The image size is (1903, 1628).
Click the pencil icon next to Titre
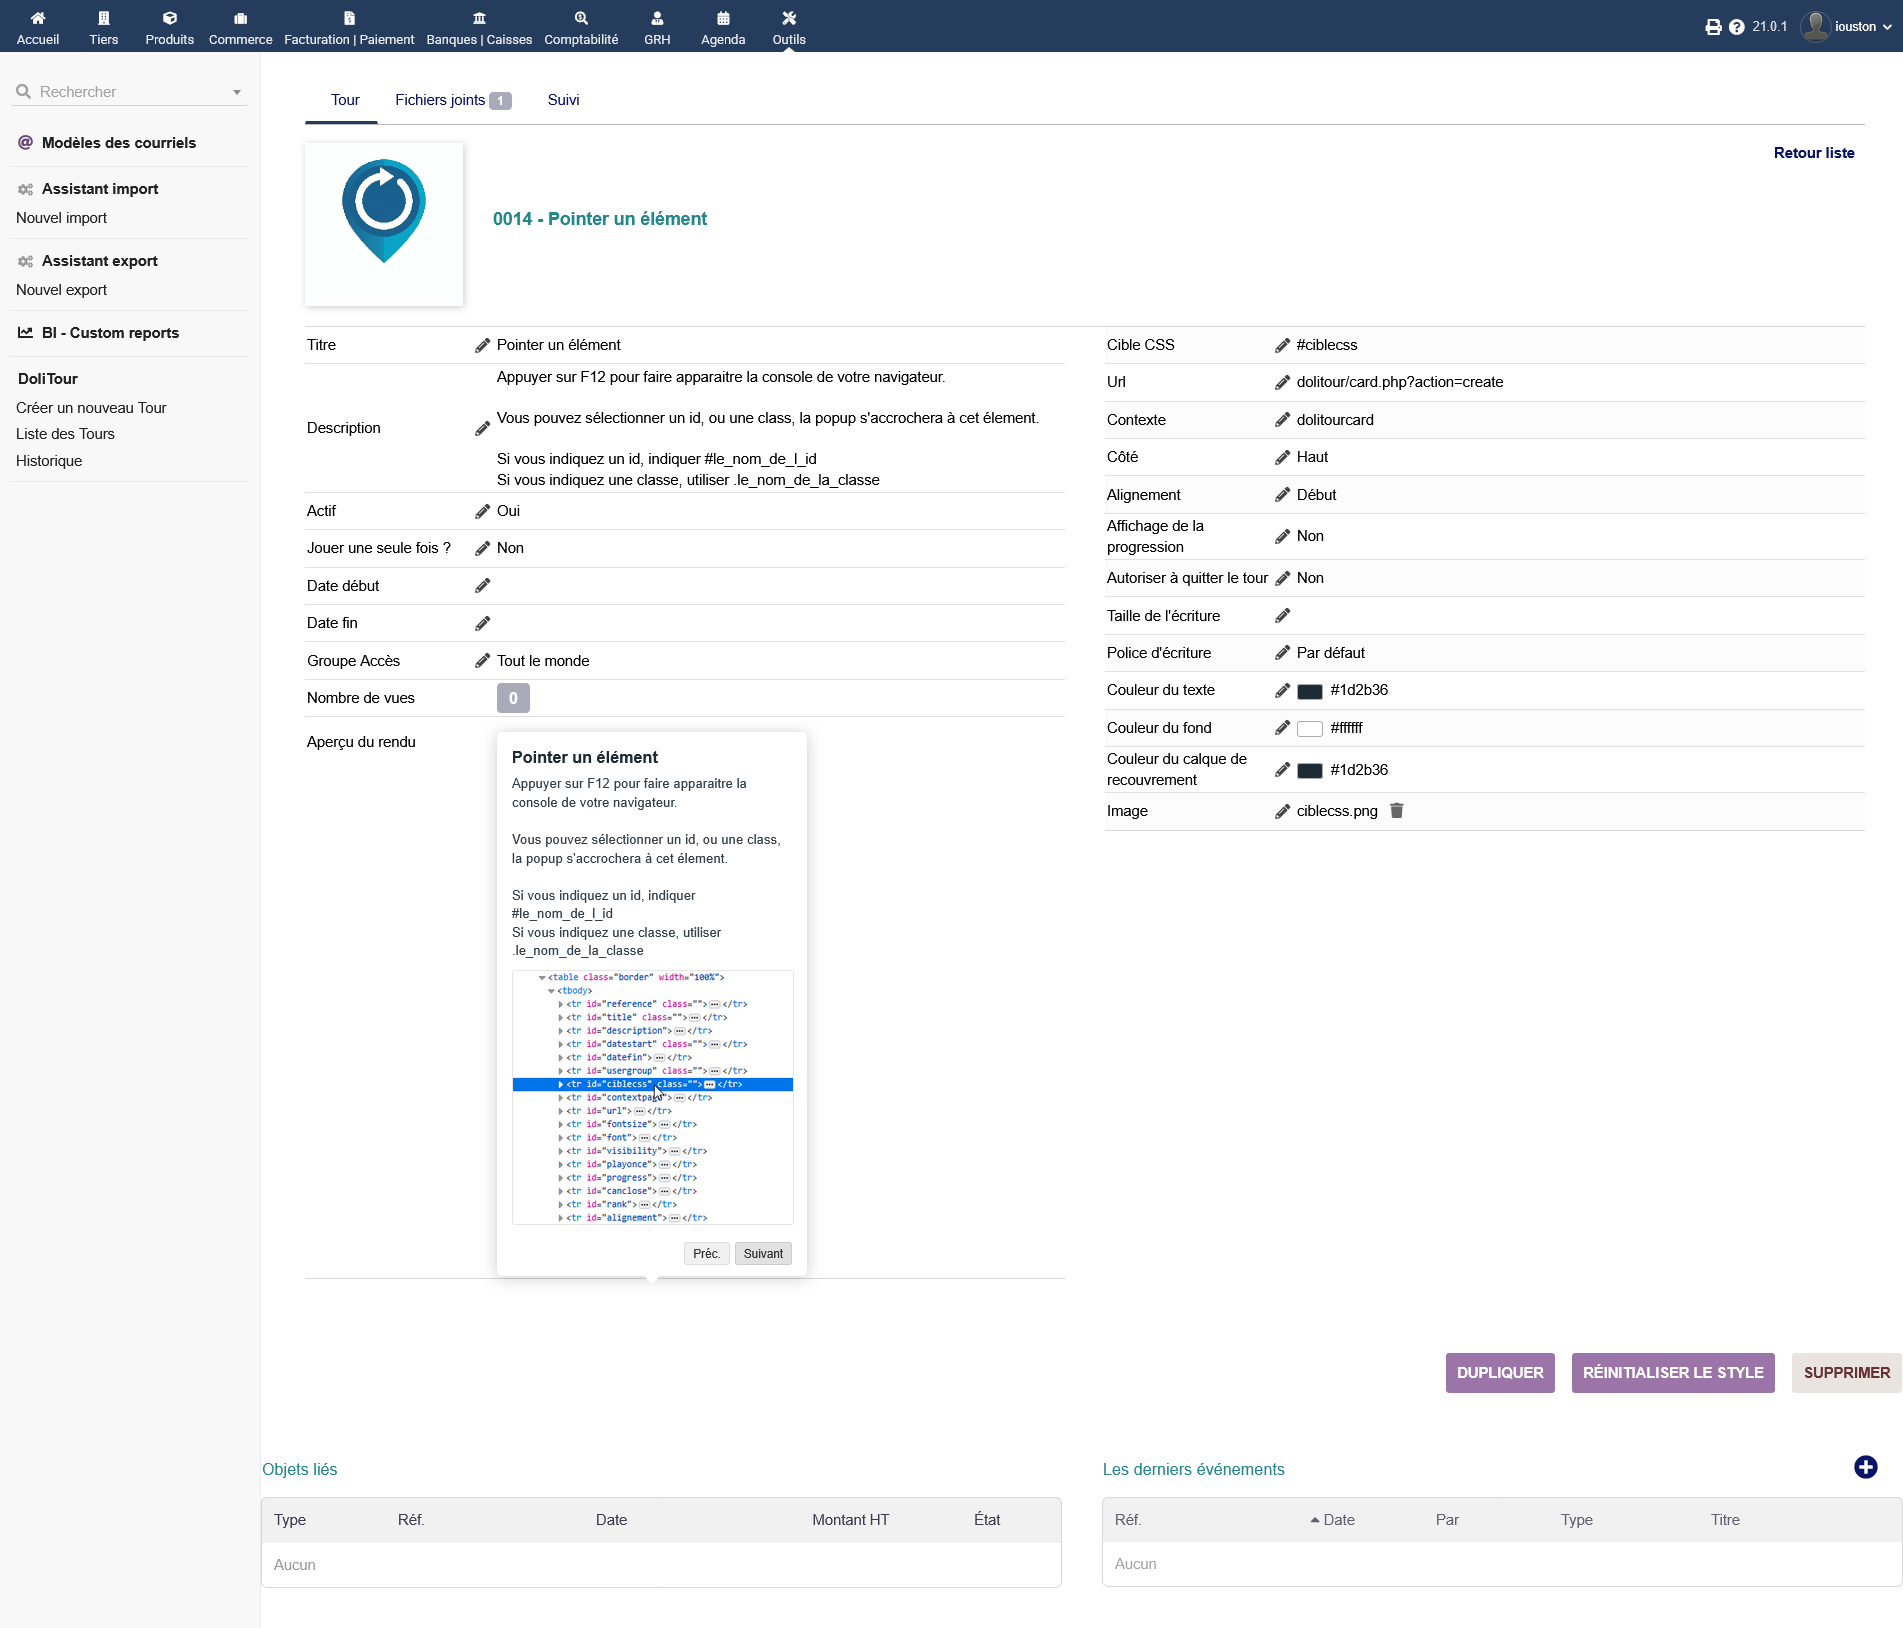tap(482, 345)
